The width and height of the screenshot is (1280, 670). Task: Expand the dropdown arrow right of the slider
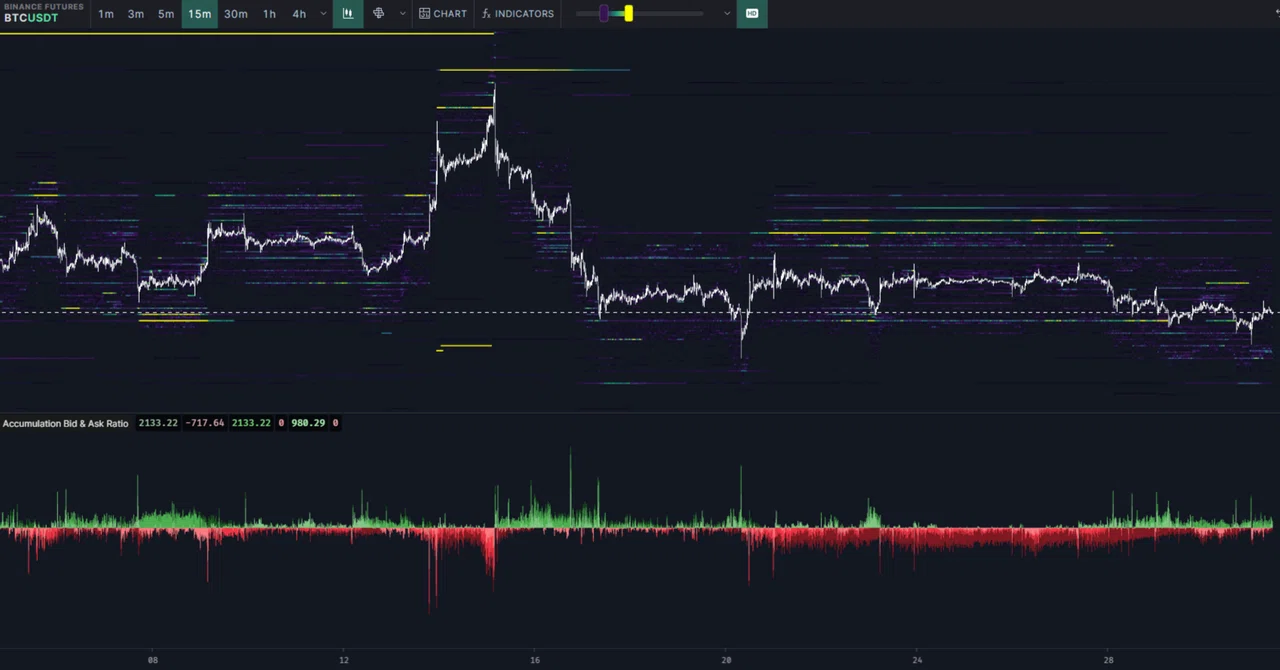(x=727, y=14)
